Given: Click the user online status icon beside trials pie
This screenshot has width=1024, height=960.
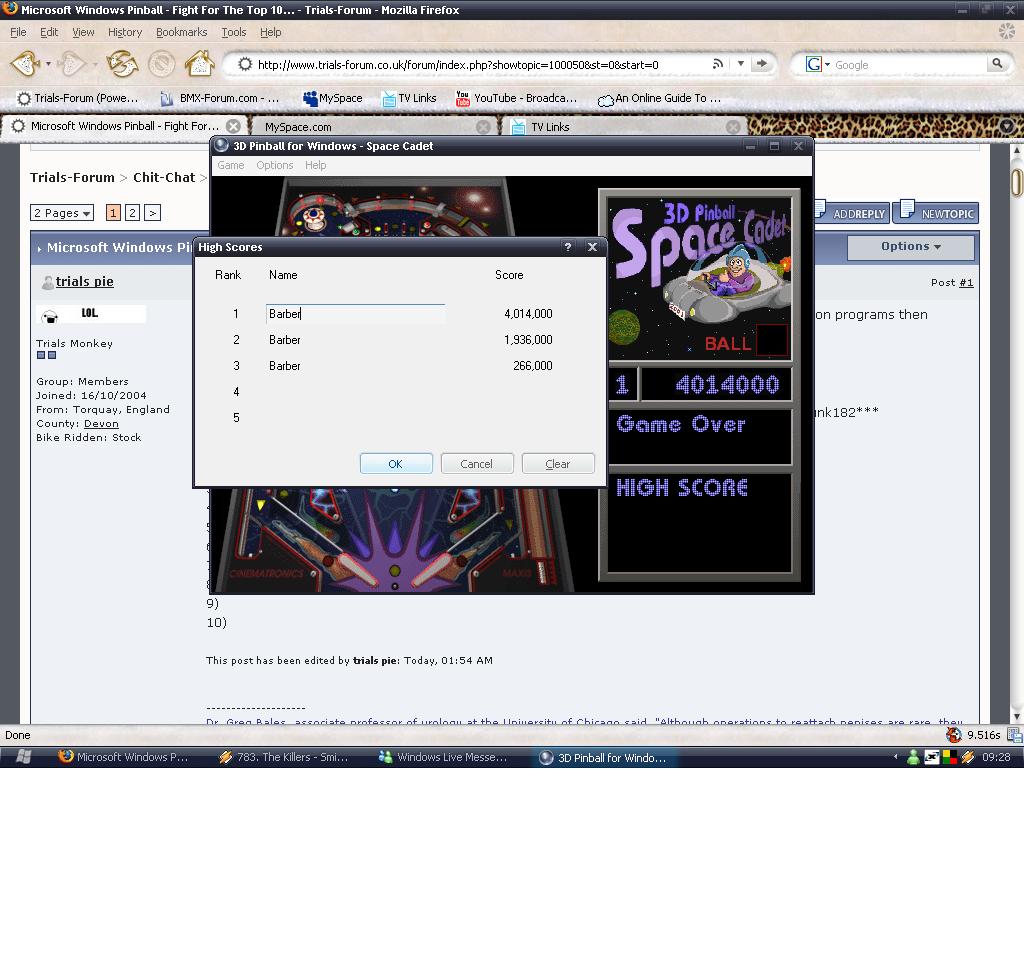Looking at the screenshot, I should [48, 282].
